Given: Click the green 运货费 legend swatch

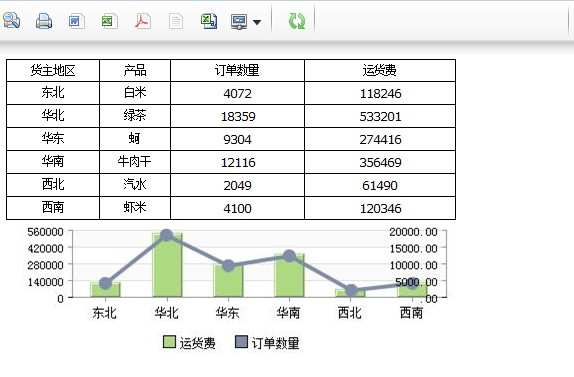Looking at the screenshot, I should click(x=169, y=341).
